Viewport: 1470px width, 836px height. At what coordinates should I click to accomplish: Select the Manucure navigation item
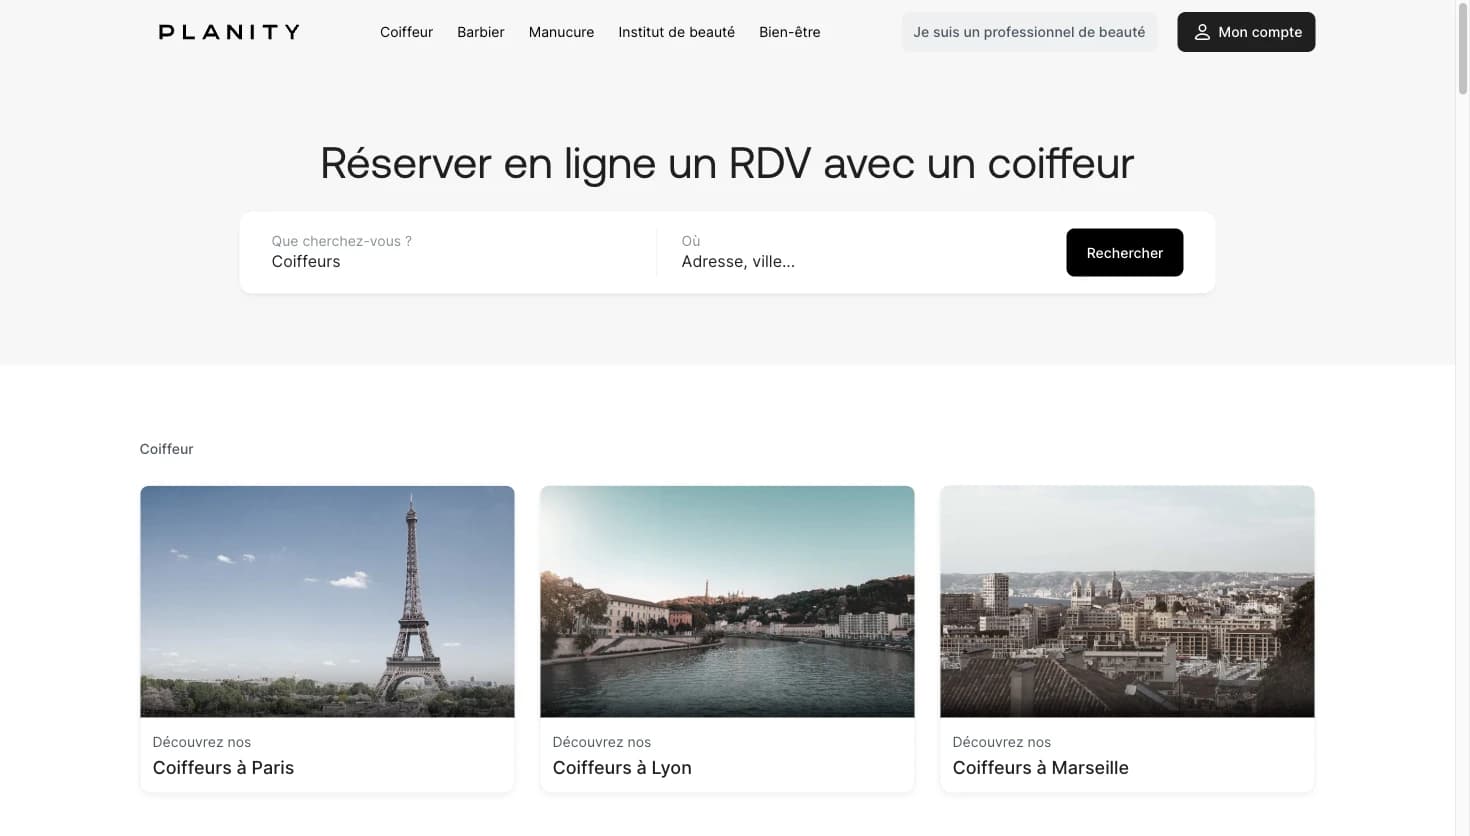(x=561, y=32)
